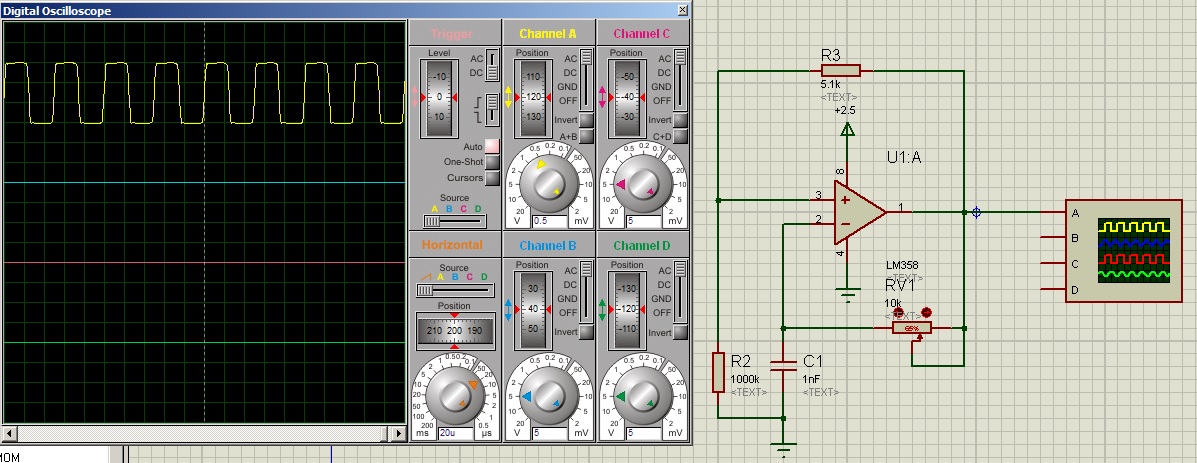Click the oscilloscope display right scroll arrow
This screenshot has height=463, width=1197.
(398, 433)
